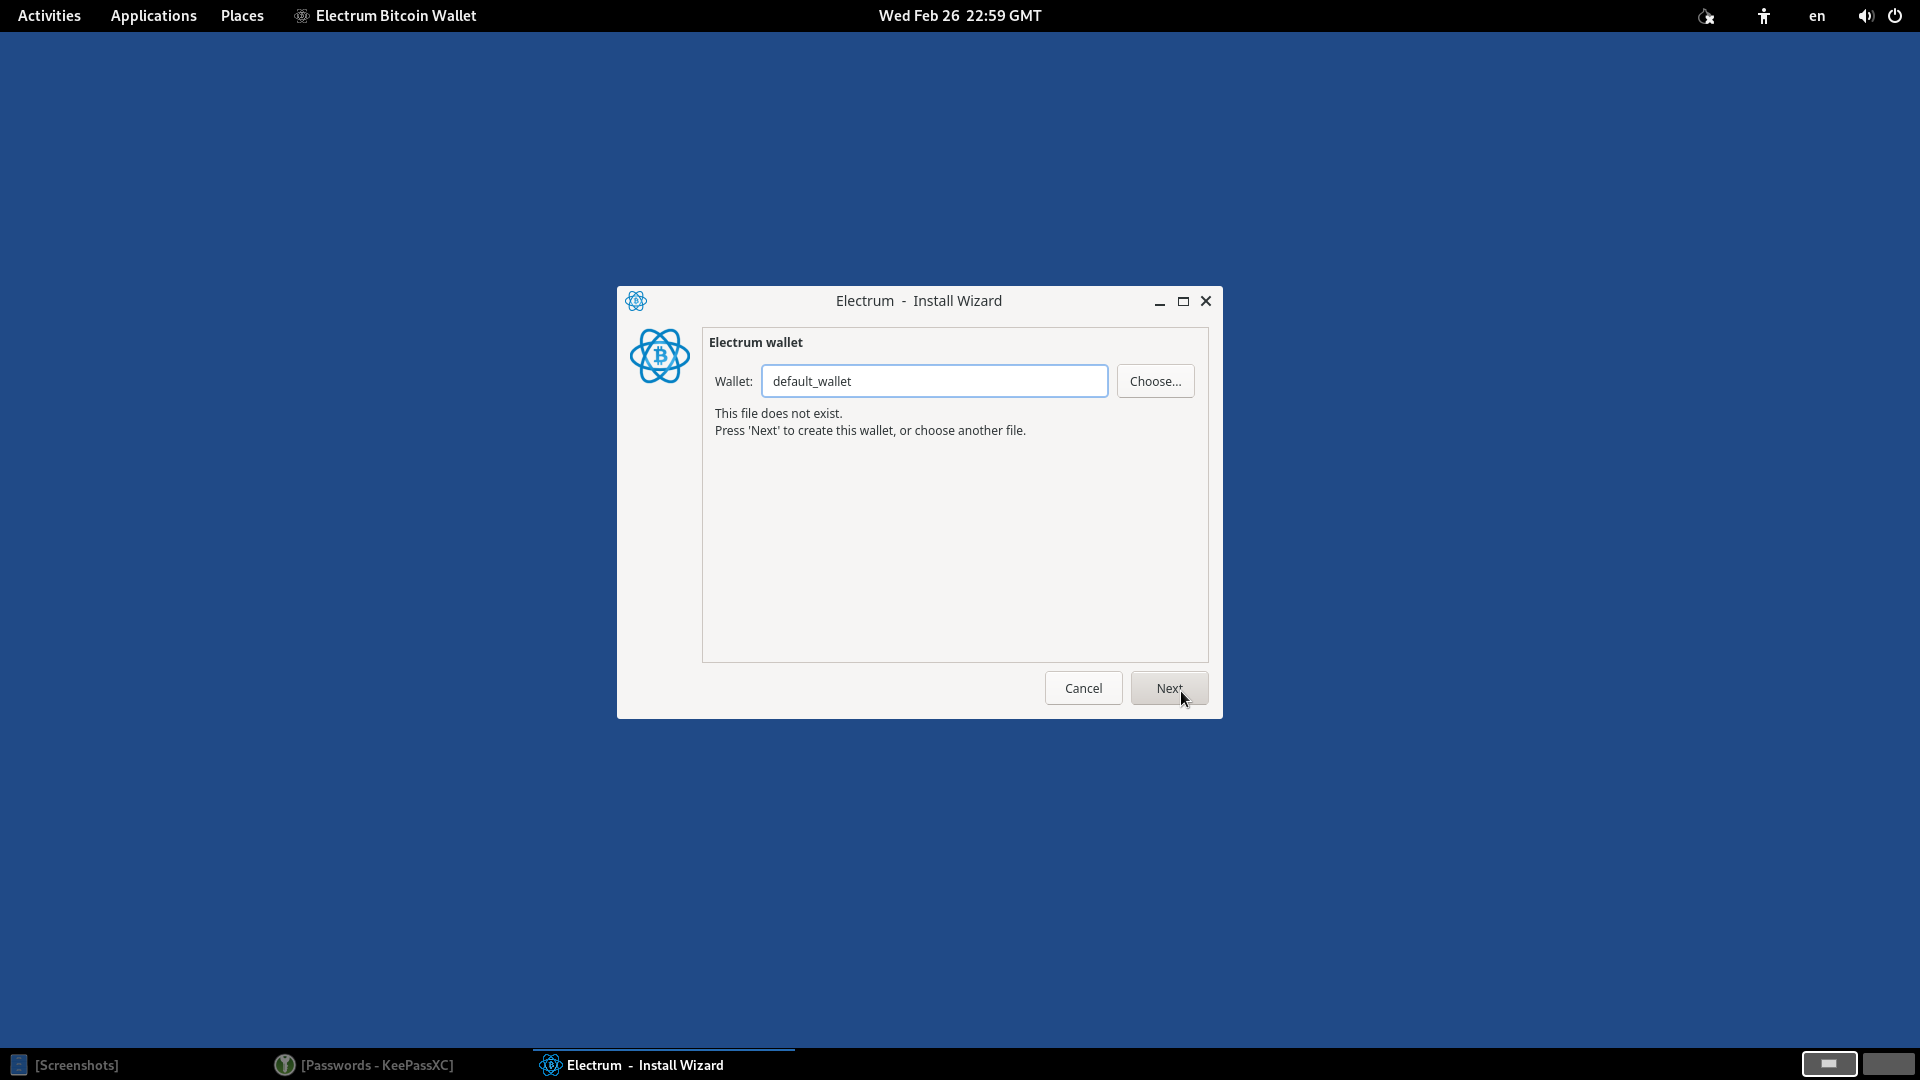The width and height of the screenshot is (1920, 1080).
Task: Open the Electrum Bitcoin Wallet app menu
Action: pos(386,16)
